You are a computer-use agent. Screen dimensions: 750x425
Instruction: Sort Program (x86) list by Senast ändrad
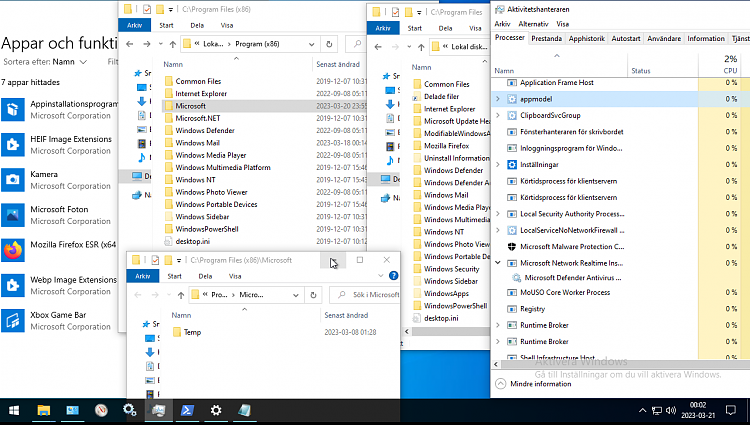tap(338, 64)
